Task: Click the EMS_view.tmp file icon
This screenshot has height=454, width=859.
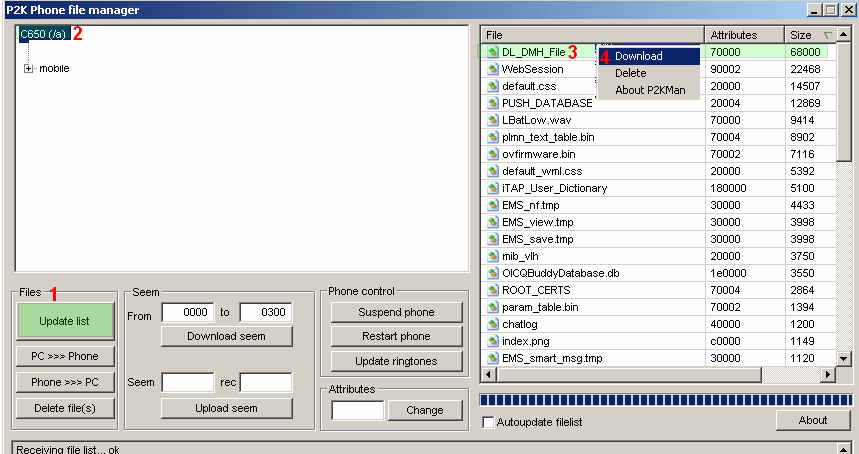Action: 493,222
